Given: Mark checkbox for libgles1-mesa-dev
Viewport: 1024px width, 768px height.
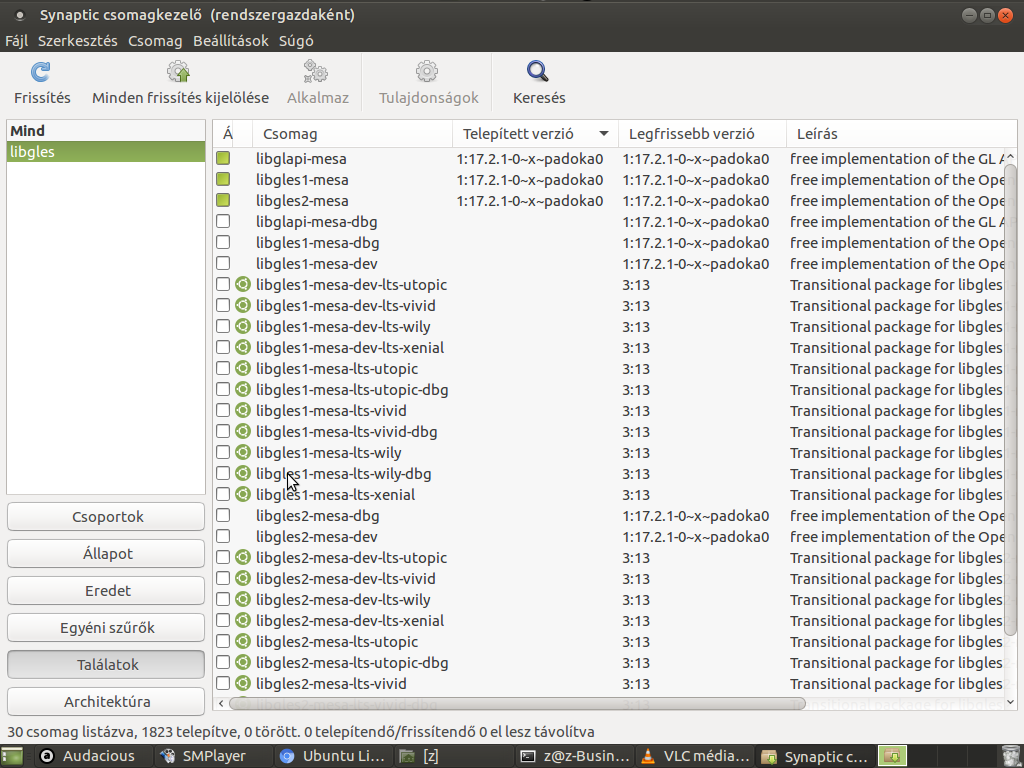Looking at the screenshot, I should 223,263.
